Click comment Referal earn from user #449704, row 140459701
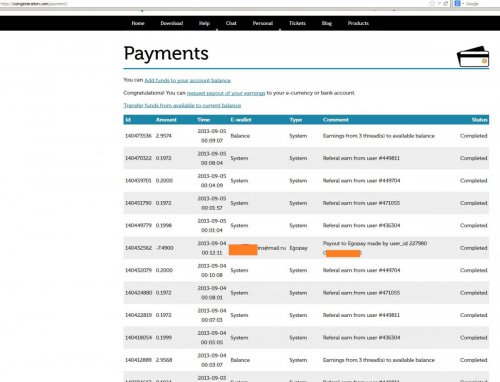The width and height of the screenshot is (500, 382). pyautogui.click(x=361, y=181)
